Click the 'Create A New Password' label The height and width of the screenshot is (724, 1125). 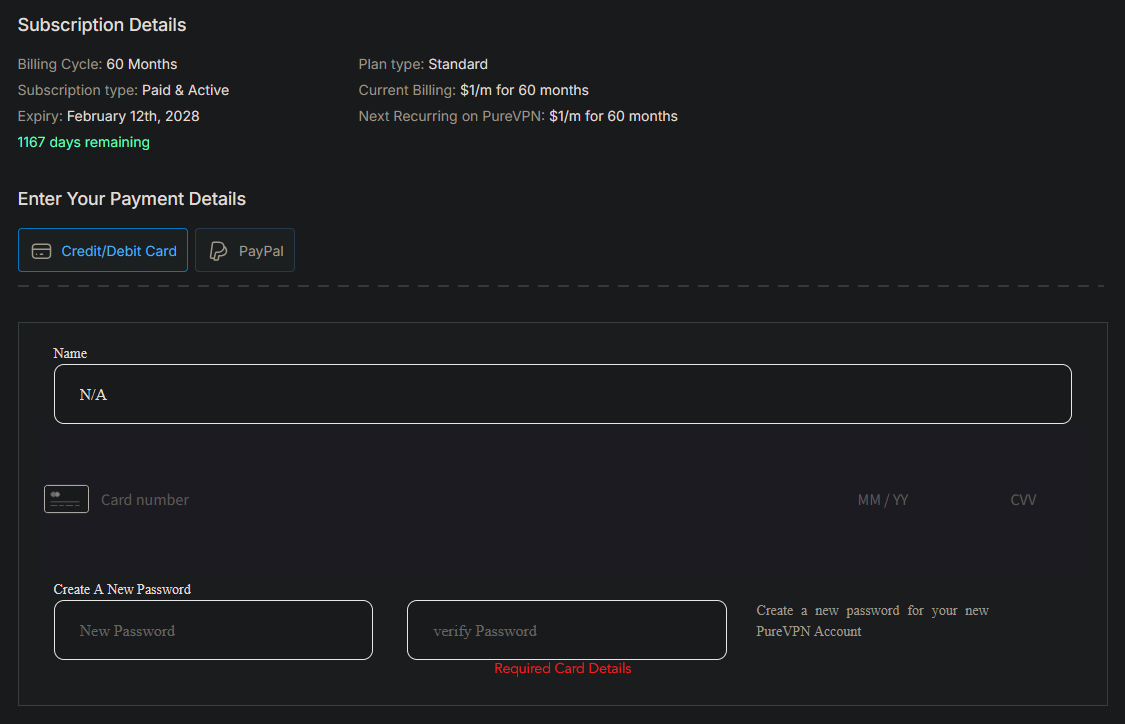(122, 589)
